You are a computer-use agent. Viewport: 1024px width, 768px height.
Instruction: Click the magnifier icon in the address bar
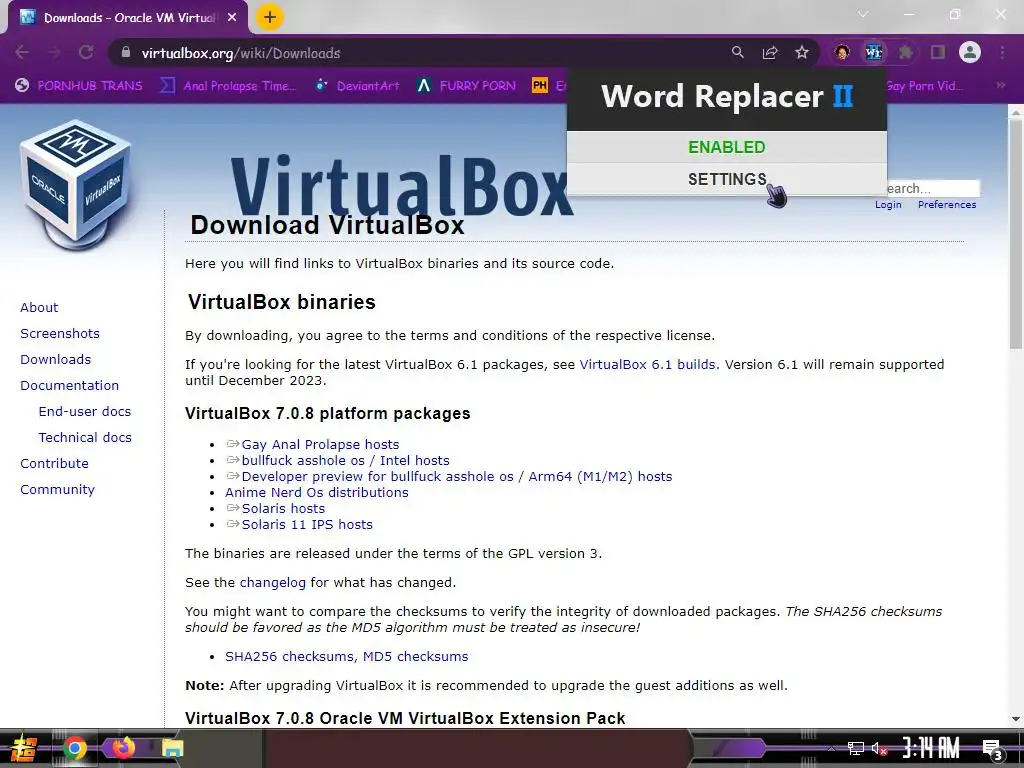point(737,52)
